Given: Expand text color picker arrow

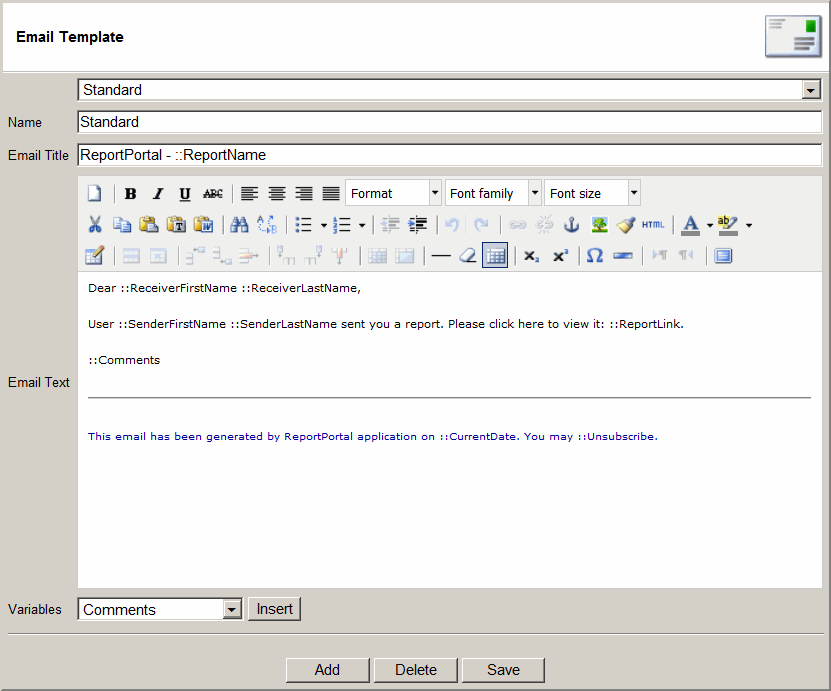Looking at the screenshot, I should tap(710, 225).
